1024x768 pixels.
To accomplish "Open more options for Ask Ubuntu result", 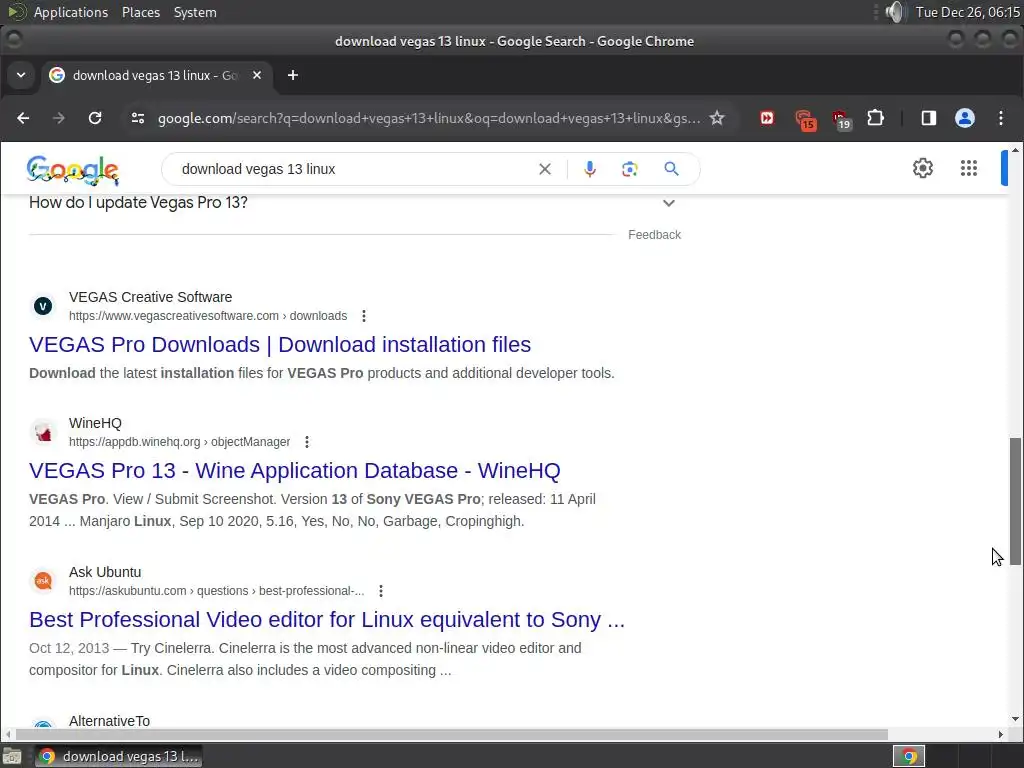I will pos(381,591).
